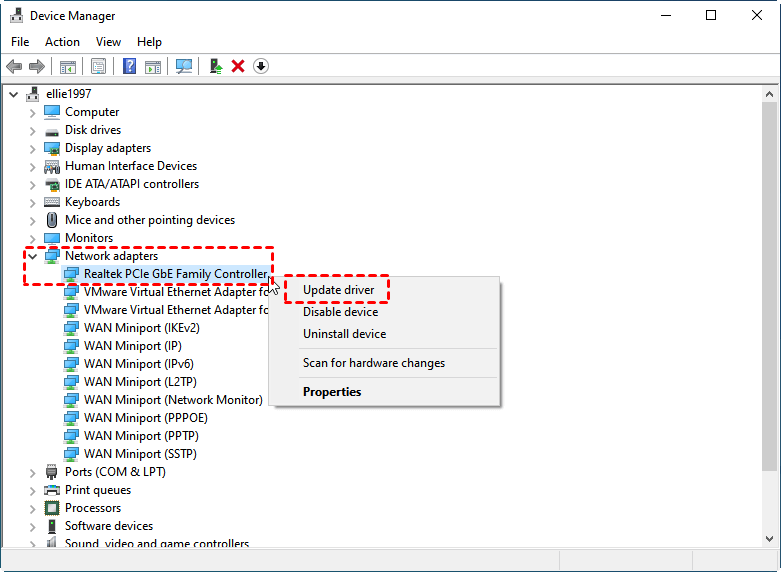Screen dimensions: 781x572
Task: Collapse the Network adapters category
Action: [x=33, y=256]
